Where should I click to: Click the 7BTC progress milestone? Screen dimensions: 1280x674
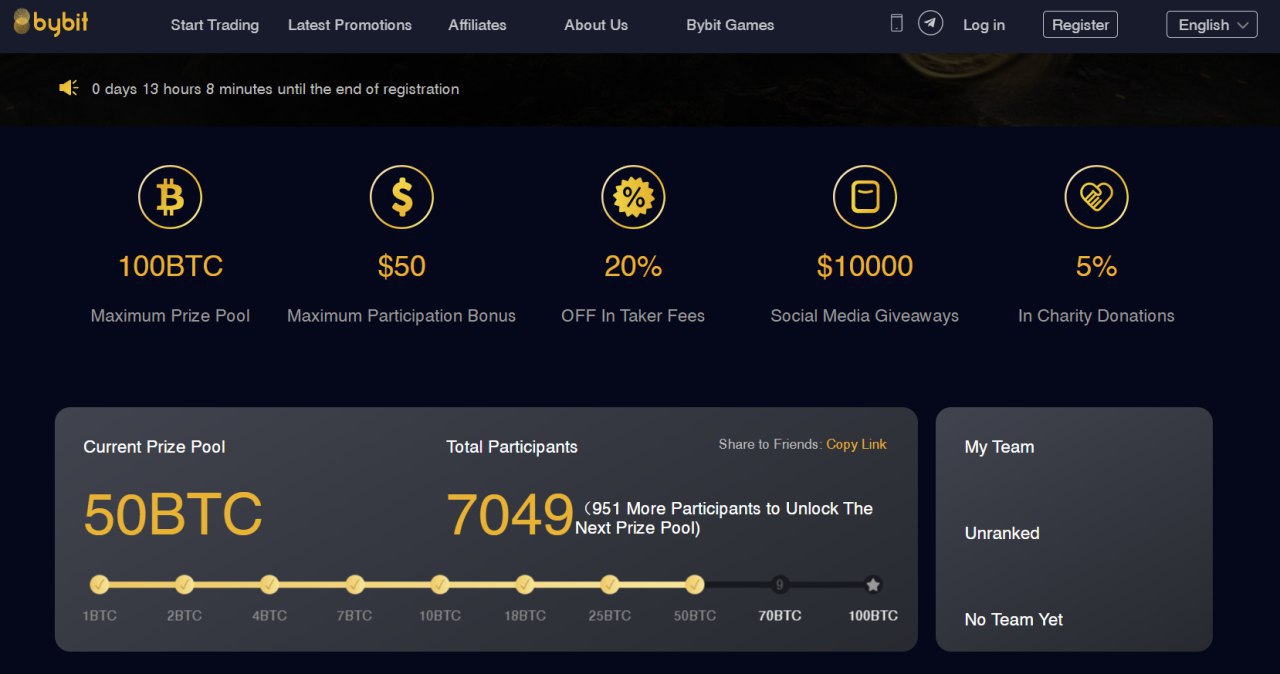click(x=355, y=585)
